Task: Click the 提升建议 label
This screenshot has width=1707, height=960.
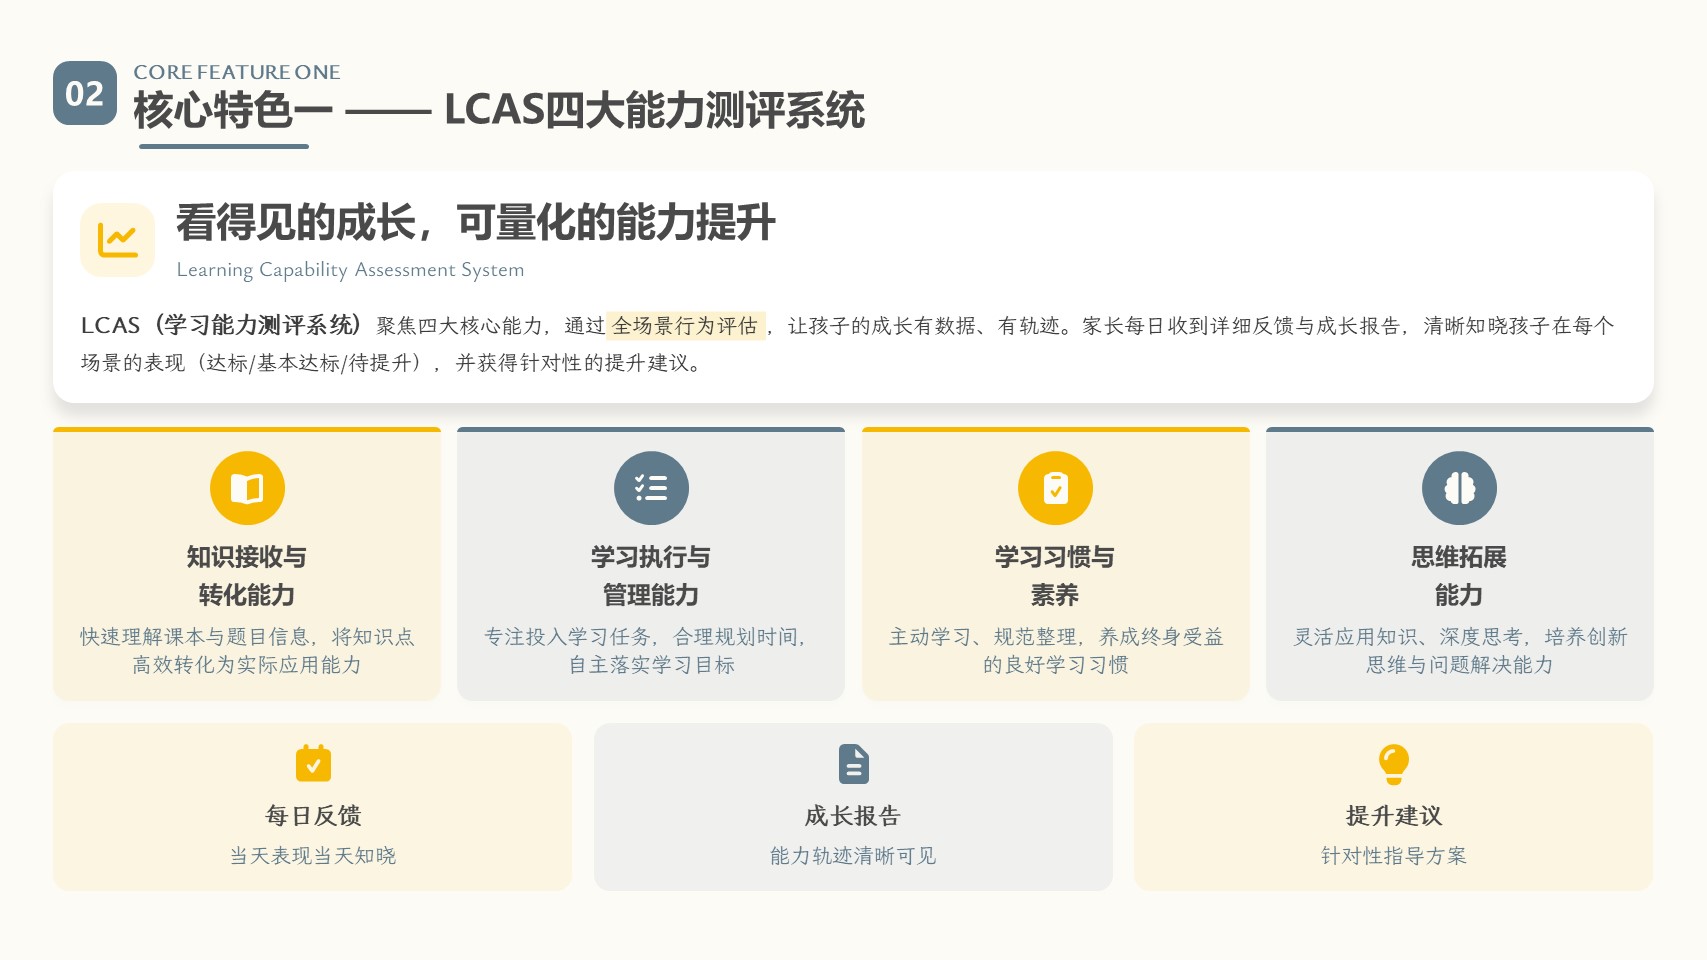Action: click(x=1393, y=816)
